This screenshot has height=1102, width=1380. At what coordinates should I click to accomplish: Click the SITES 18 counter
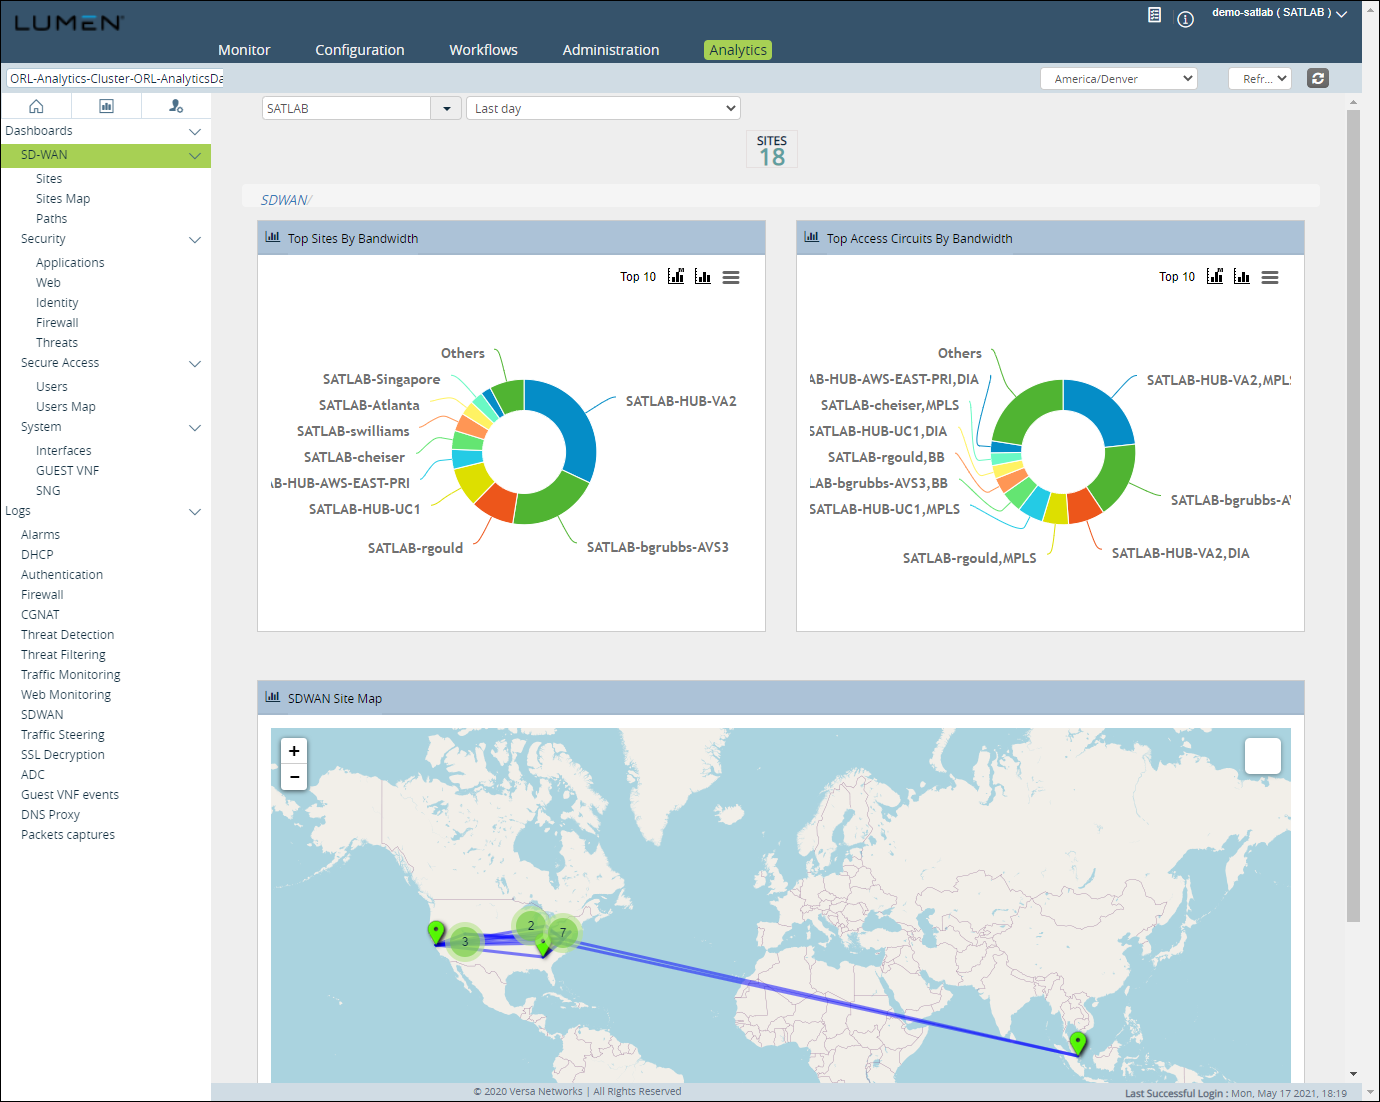click(x=771, y=148)
